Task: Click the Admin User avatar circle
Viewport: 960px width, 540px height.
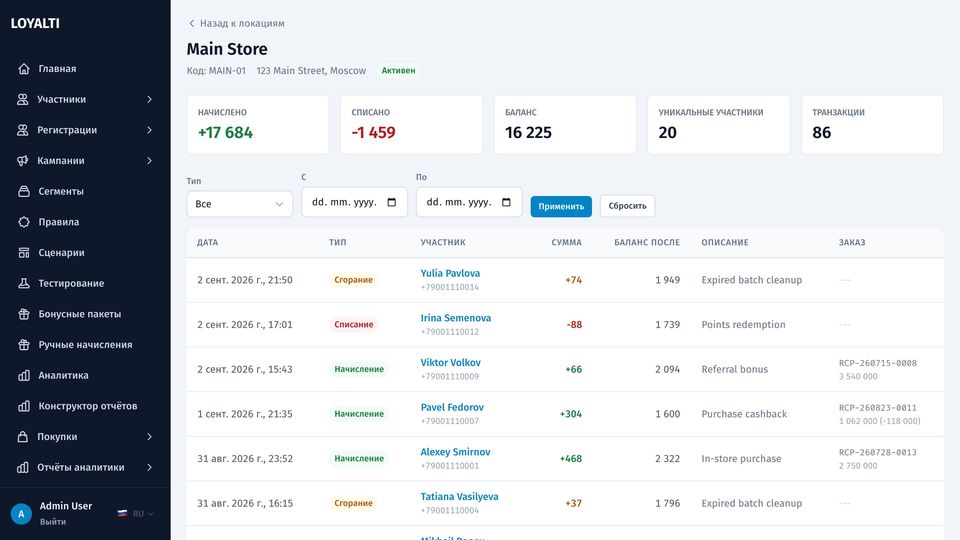Action: coord(21,514)
